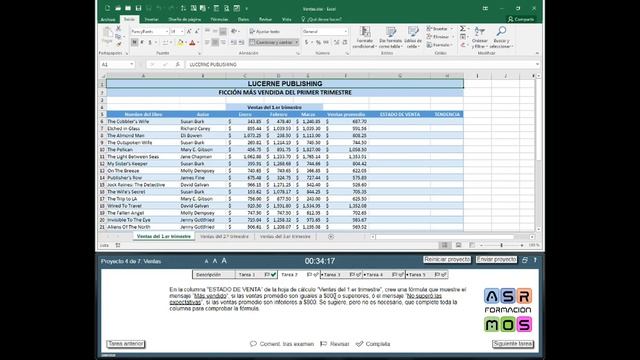Screen dimensions: 640x360
Task: Toggle middle vertical alignment
Action: coord(215,31)
